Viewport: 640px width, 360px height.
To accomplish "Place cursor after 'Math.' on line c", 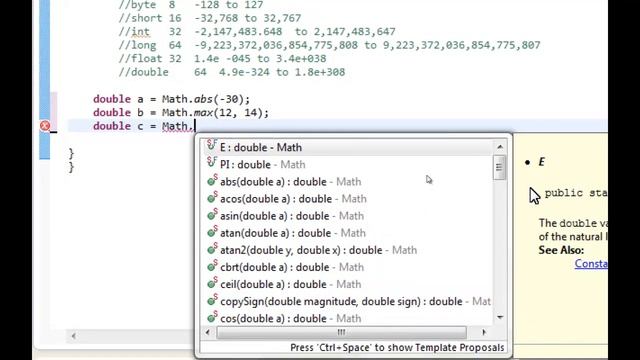I will (x=195, y=126).
